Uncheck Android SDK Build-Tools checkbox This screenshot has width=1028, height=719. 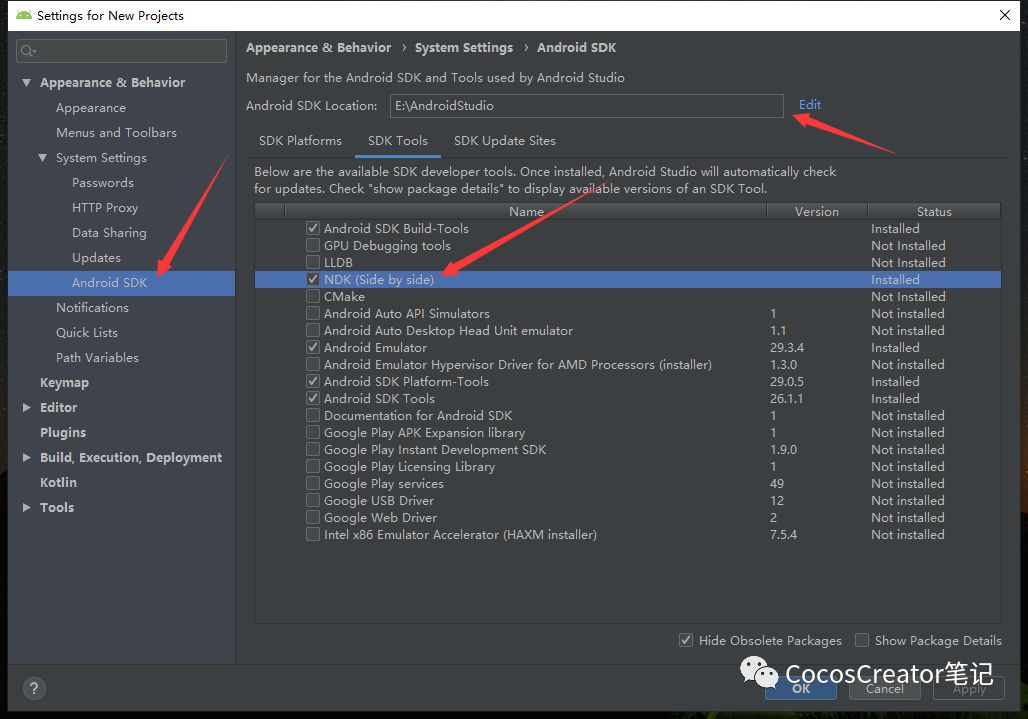(x=313, y=228)
